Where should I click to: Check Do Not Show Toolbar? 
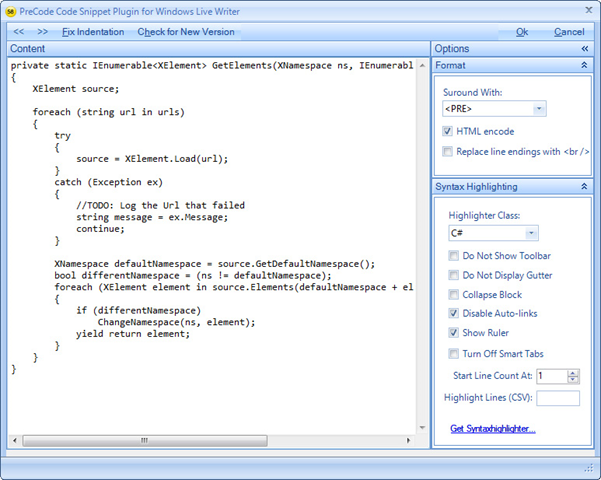point(453,256)
